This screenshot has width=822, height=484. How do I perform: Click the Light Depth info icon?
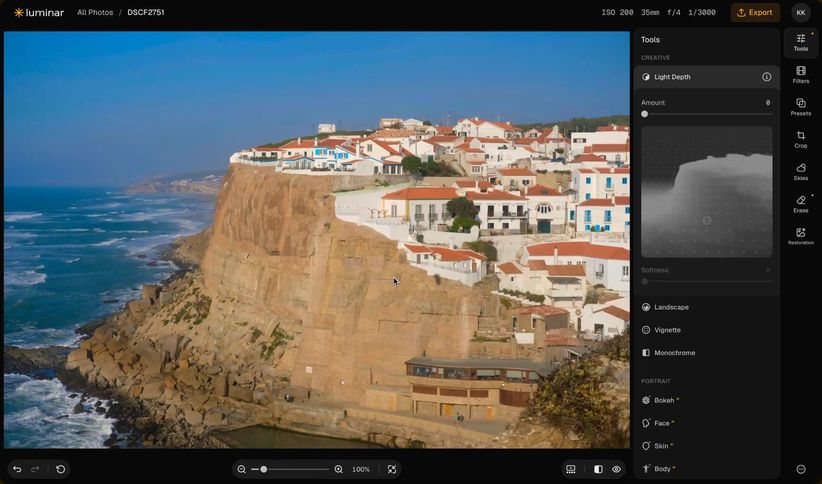[x=766, y=77]
